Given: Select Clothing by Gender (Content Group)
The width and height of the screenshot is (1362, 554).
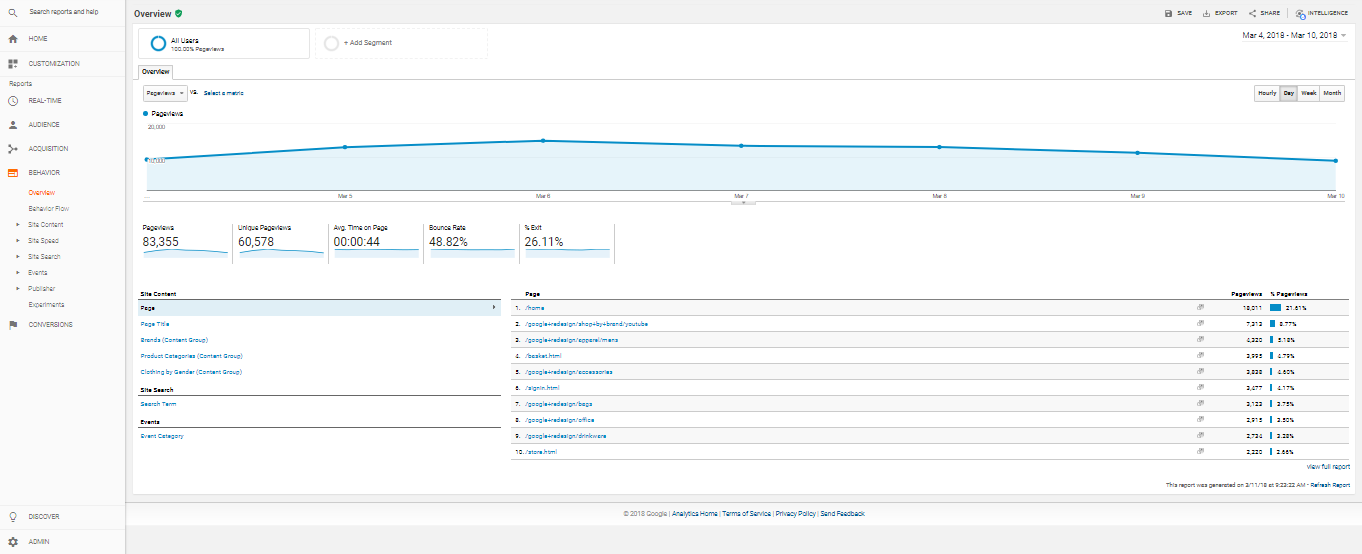Looking at the screenshot, I should point(190,372).
